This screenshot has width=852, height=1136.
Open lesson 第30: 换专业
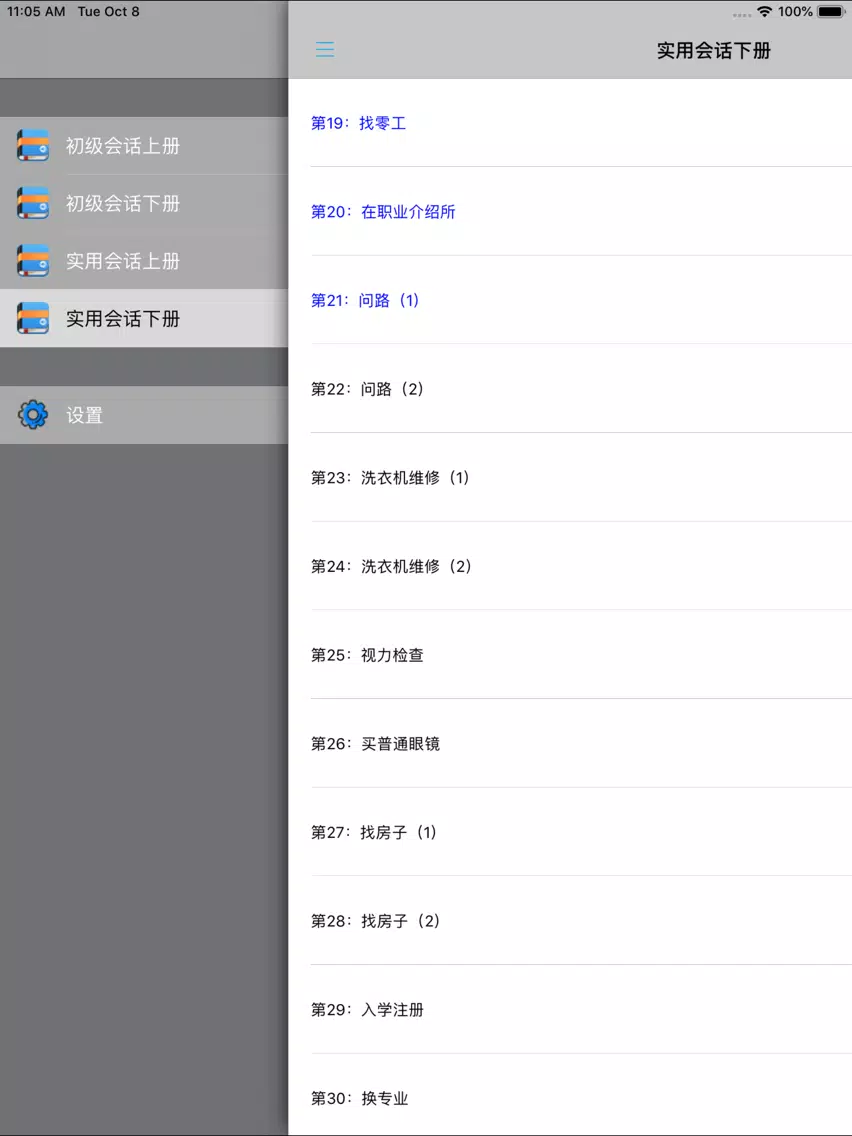(x=359, y=1098)
